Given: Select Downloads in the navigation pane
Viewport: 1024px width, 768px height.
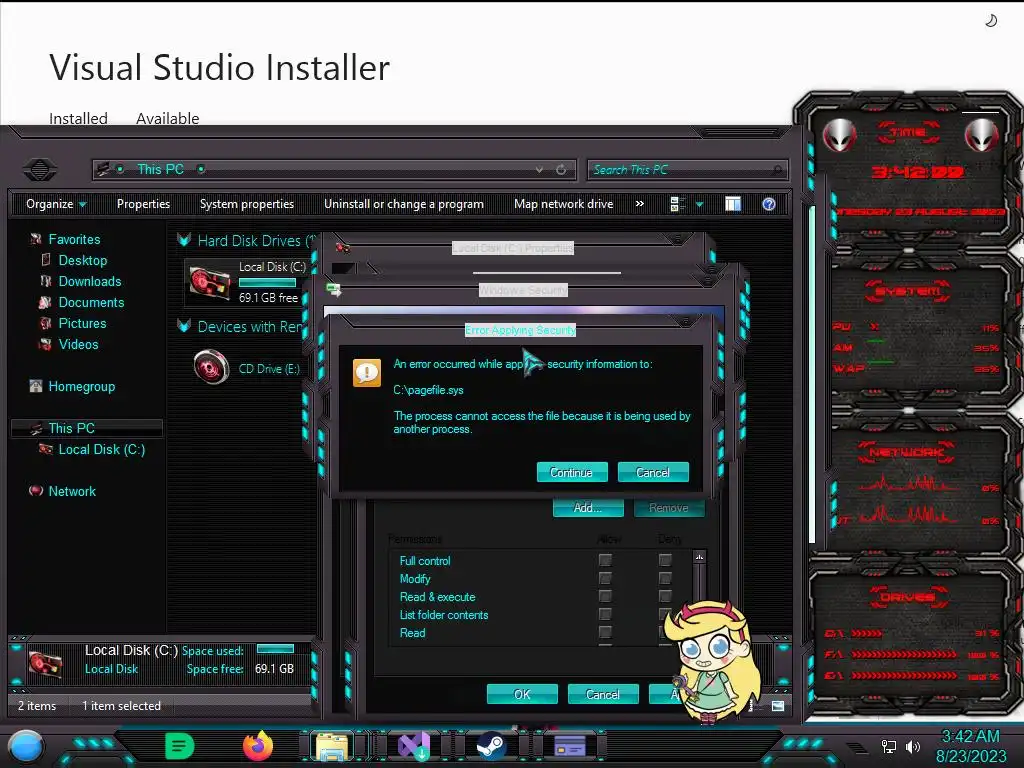Looking at the screenshot, I should [89, 281].
